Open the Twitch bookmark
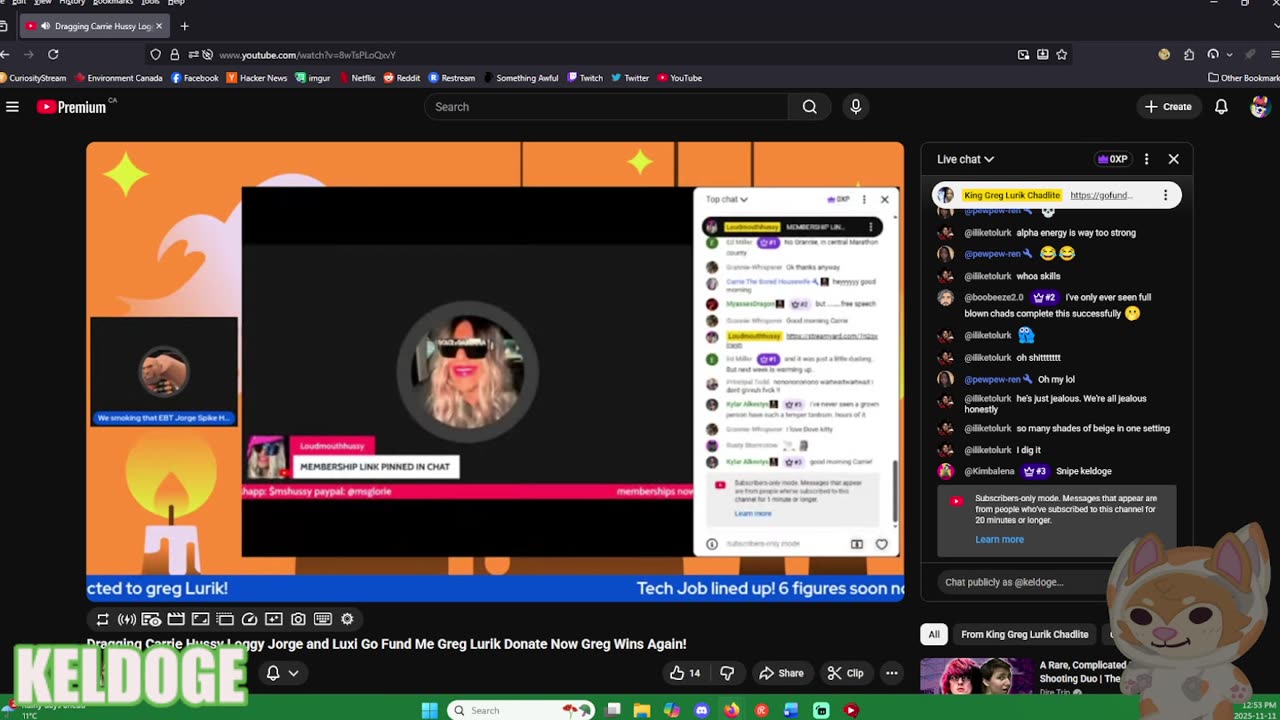This screenshot has width=1280, height=720. tap(585, 78)
